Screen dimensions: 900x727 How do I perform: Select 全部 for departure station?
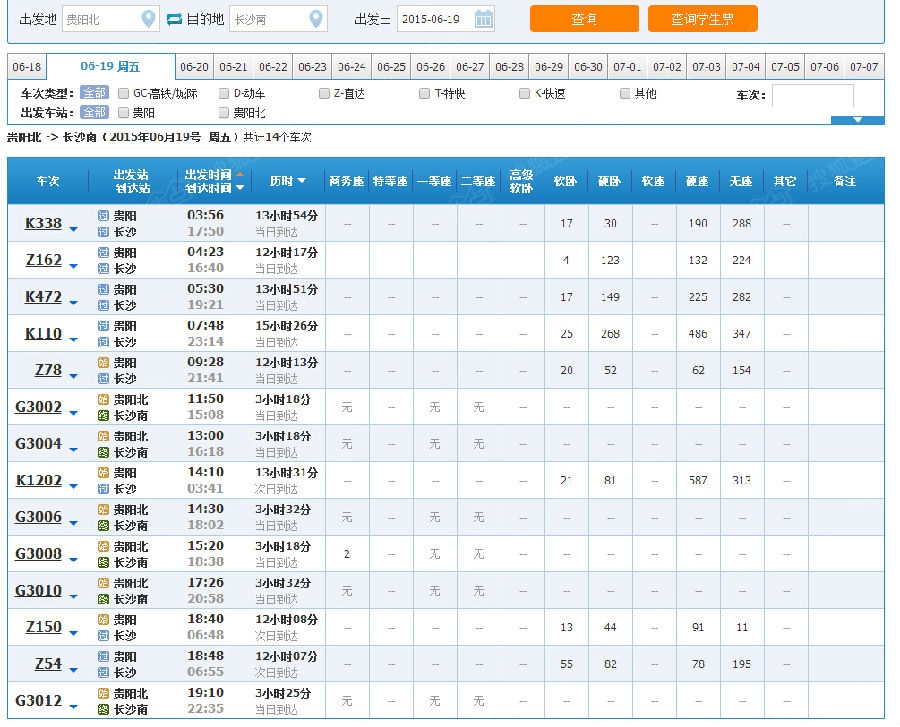click(94, 112)
